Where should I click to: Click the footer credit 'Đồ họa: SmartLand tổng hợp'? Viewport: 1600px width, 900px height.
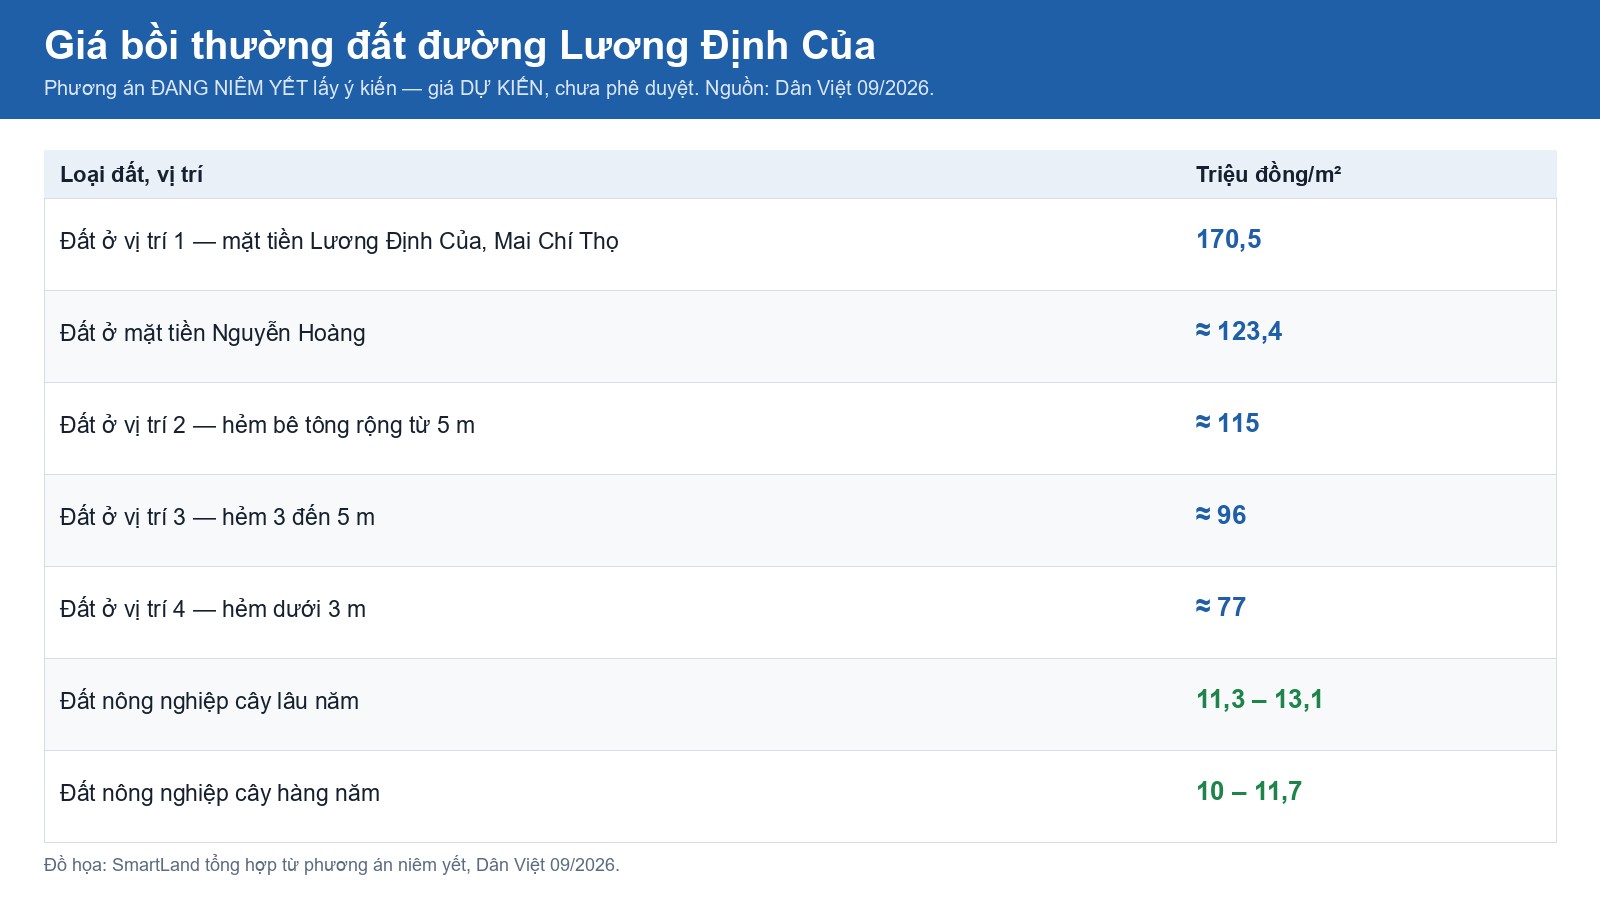[x=332, y=865]
